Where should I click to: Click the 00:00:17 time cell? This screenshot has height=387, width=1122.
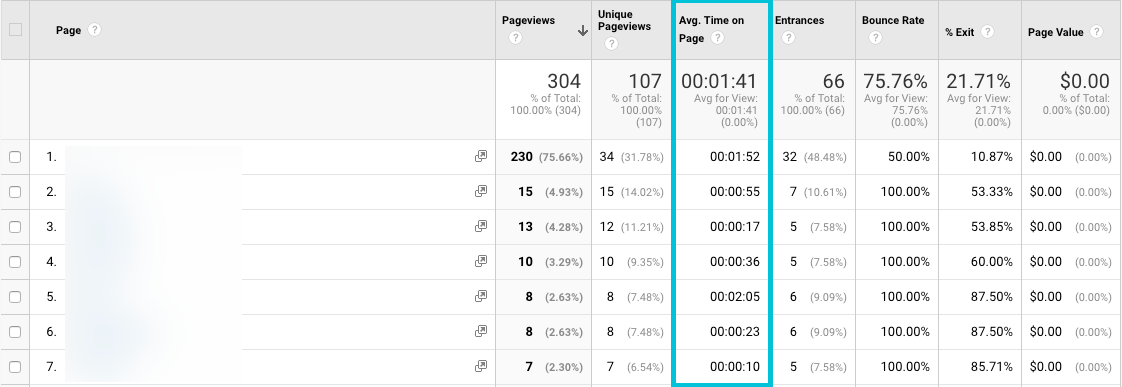tap(735, 227)
